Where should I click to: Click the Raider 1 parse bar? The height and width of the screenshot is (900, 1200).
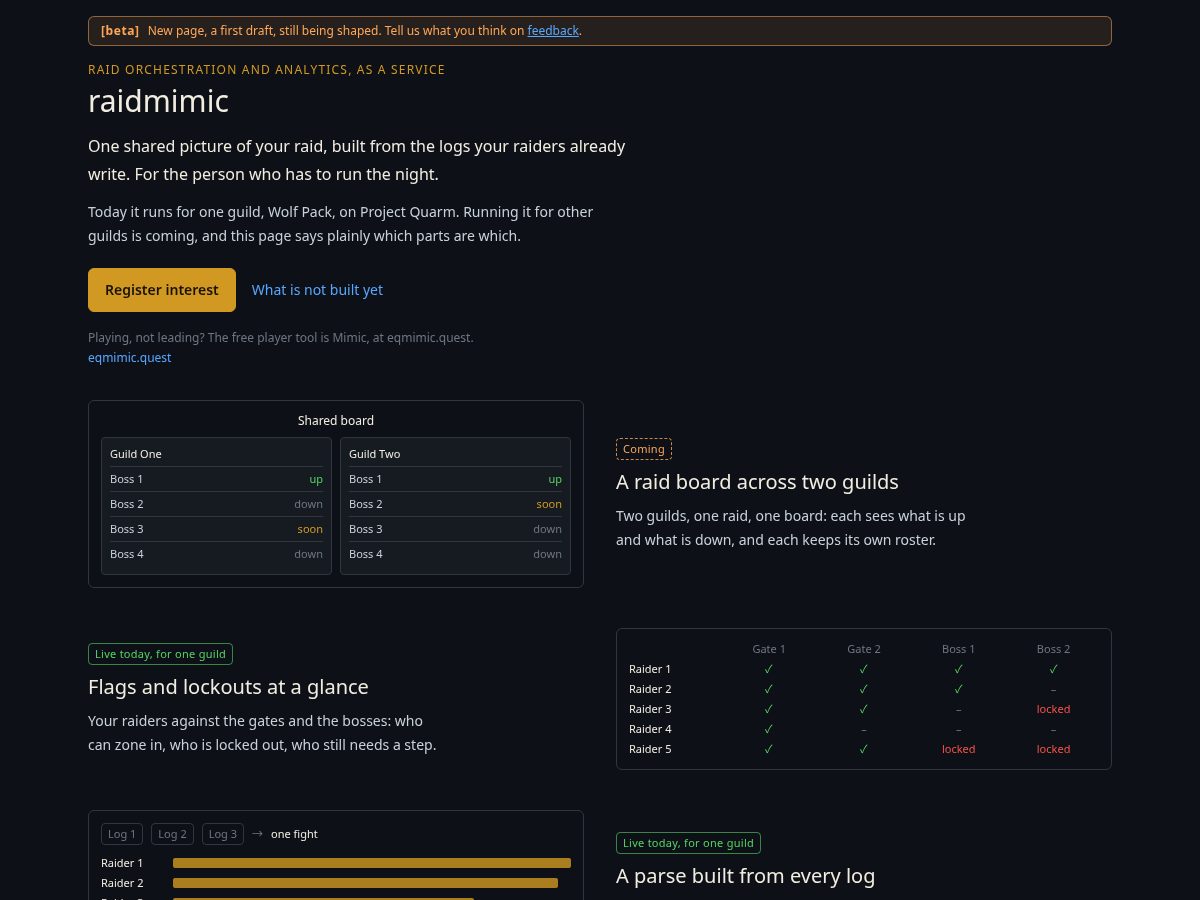point(372,863)
